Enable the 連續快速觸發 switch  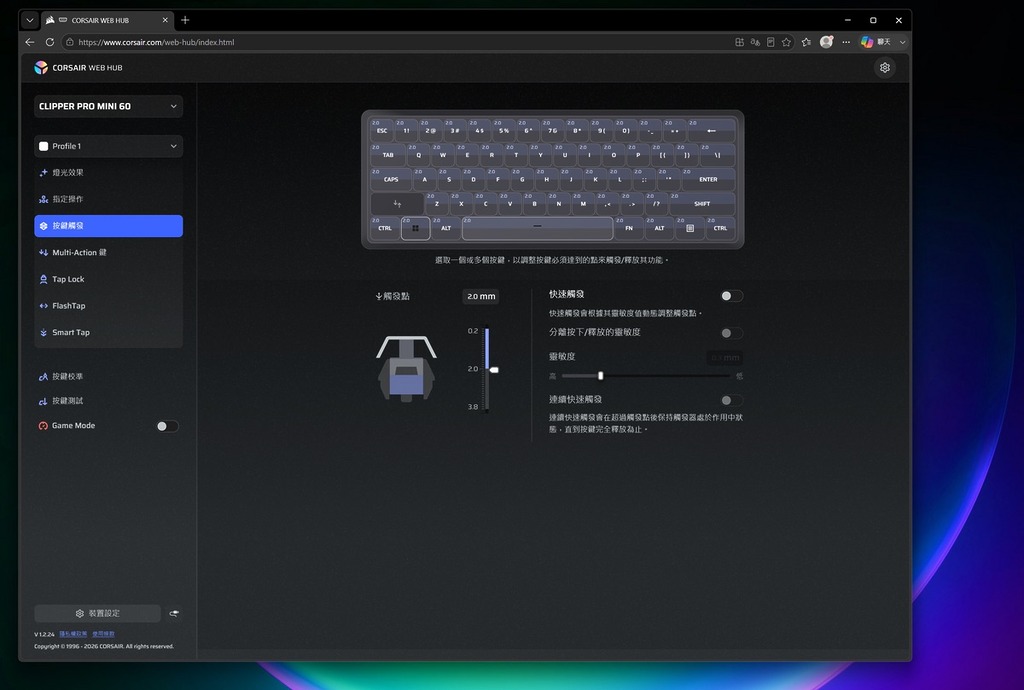731,400
